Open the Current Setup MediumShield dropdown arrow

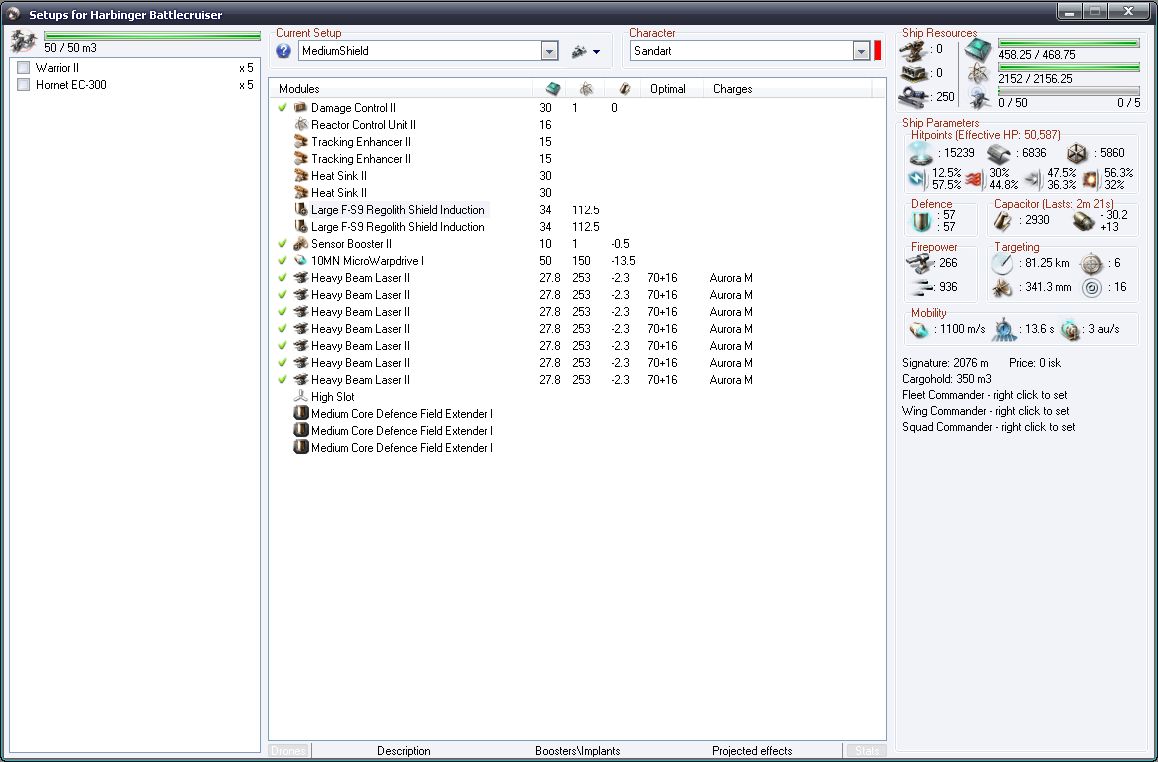pos(549,51)
